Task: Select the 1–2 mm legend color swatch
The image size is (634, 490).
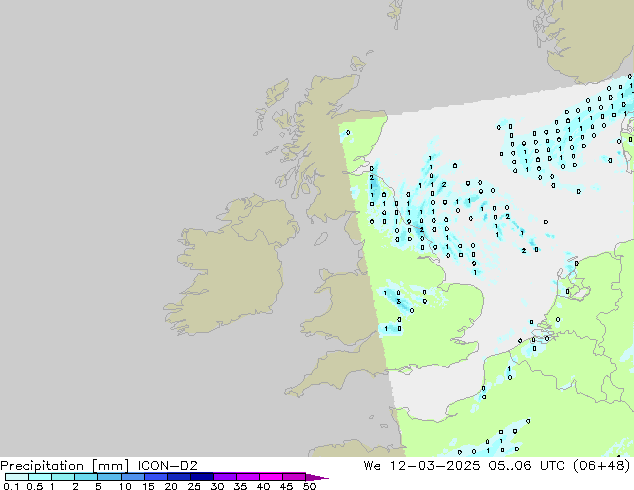Action: (63, 477)
